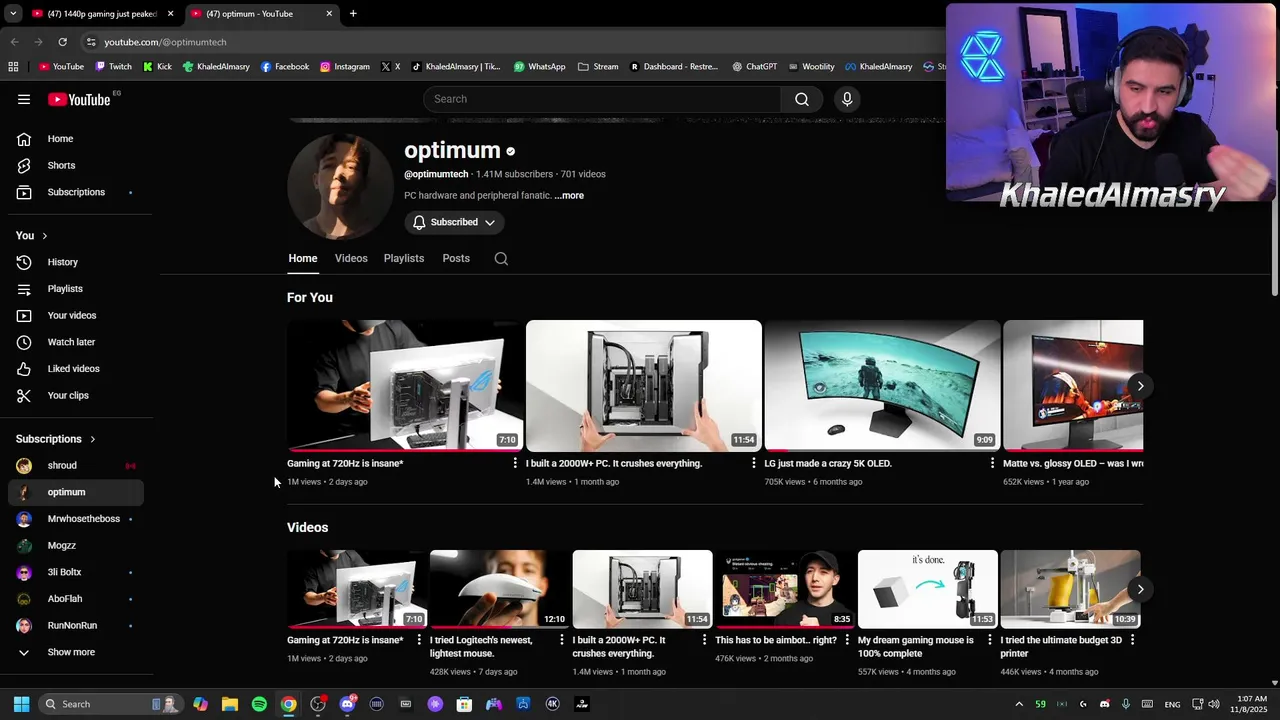Open File Explorer from the taskbar
The height and width of the screenshot is (720, 1280).
(x=230, y=704)
